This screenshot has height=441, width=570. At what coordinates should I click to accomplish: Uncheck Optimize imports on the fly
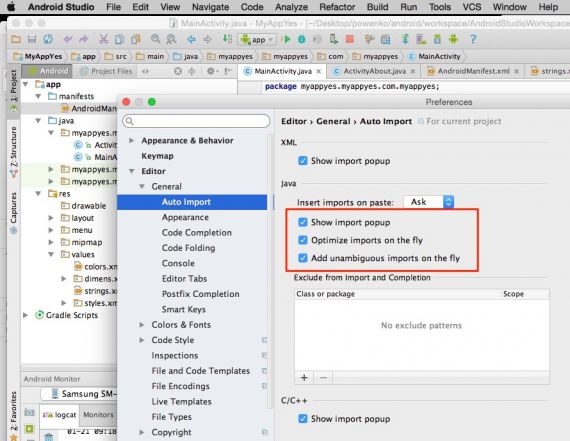pos(302,240)
